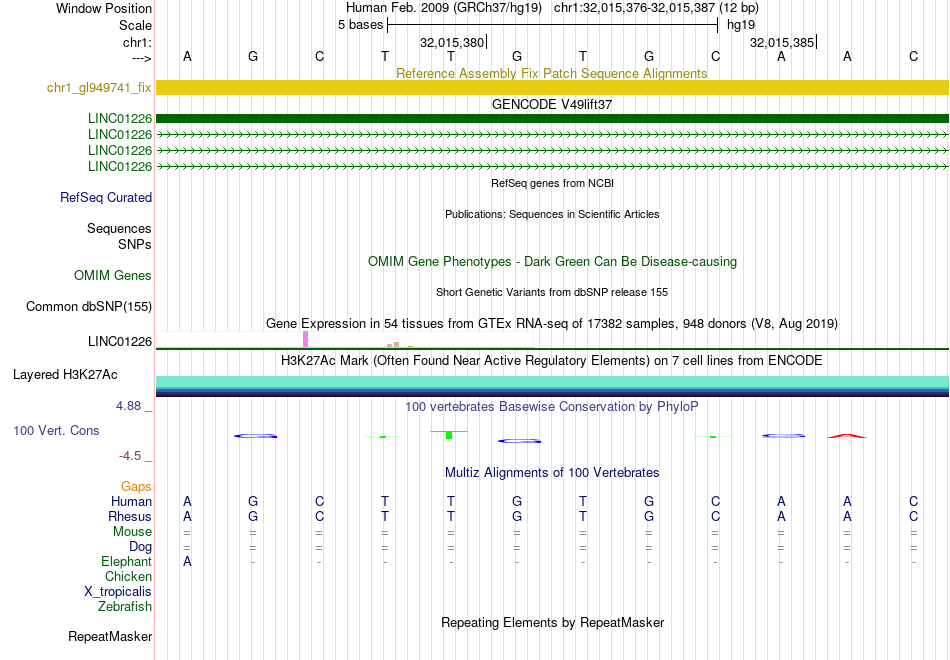Select the yellow fix patch alignment bar
950x660 pixels.
552,87
